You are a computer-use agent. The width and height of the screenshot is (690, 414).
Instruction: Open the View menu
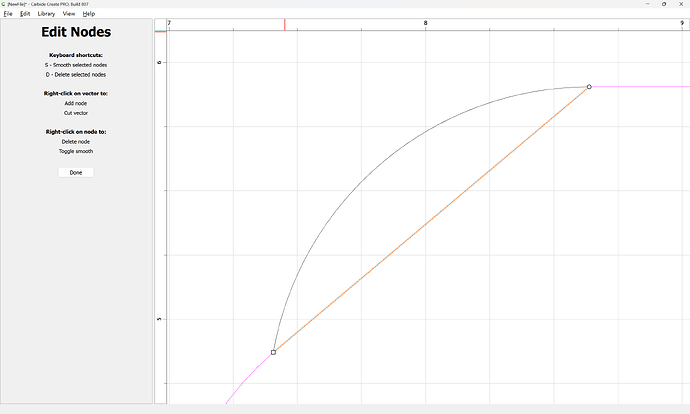pos(69,14)
